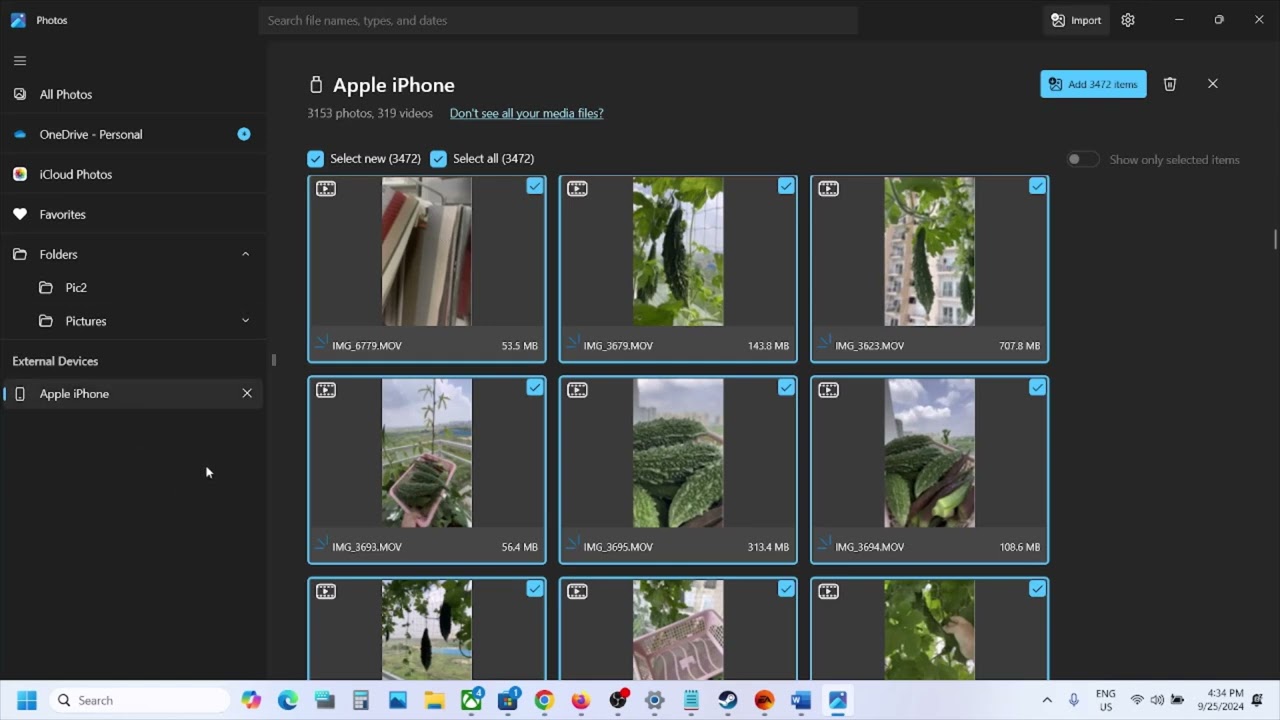Screen dimensions: 1280x720
Task: Click video icon on IMG_3695.MOV
Action: click(577, 390)
